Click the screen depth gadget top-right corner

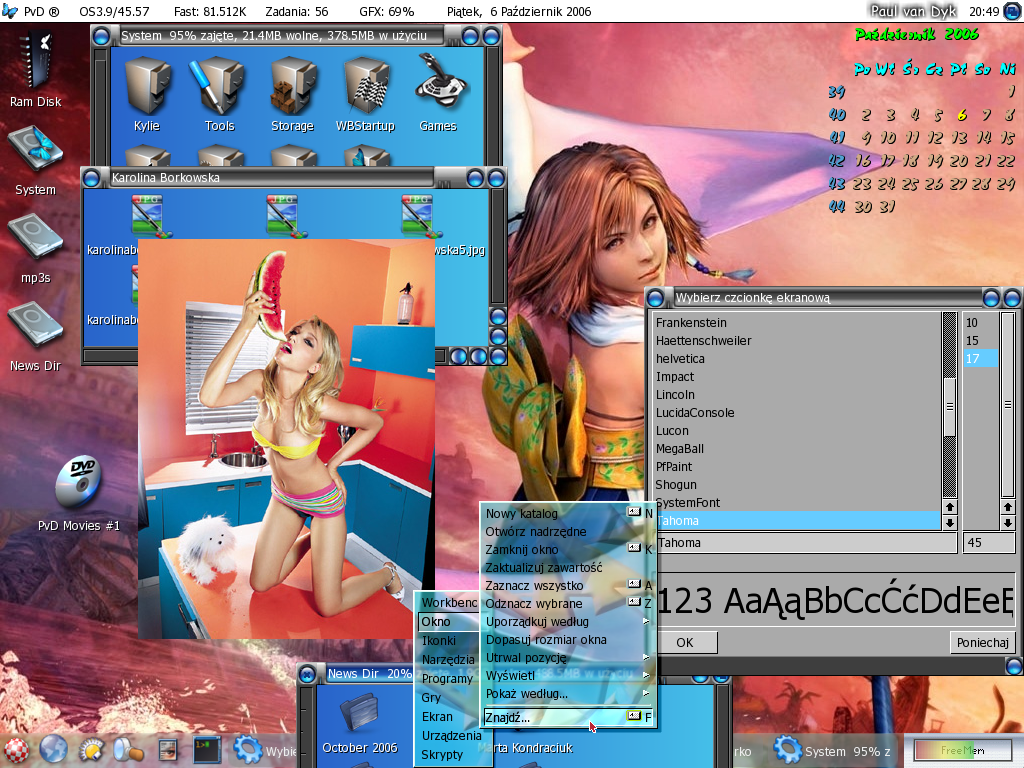click(x=1013, y=11)
